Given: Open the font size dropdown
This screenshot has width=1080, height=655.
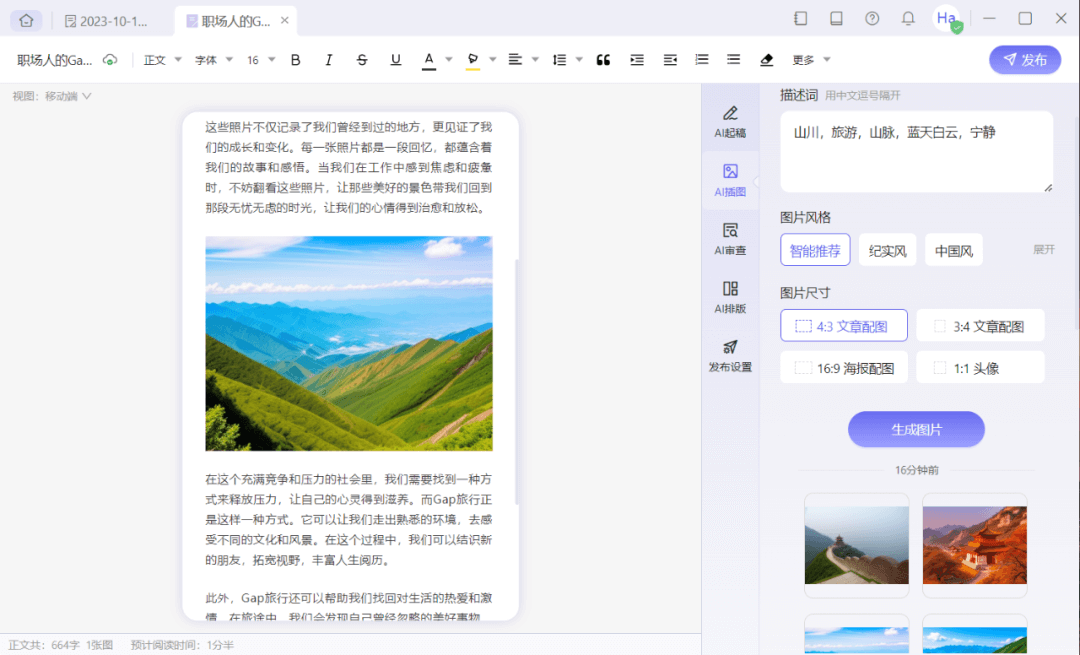Looking at the screenshot, I should pyautogui.click(x=259, y=59).
